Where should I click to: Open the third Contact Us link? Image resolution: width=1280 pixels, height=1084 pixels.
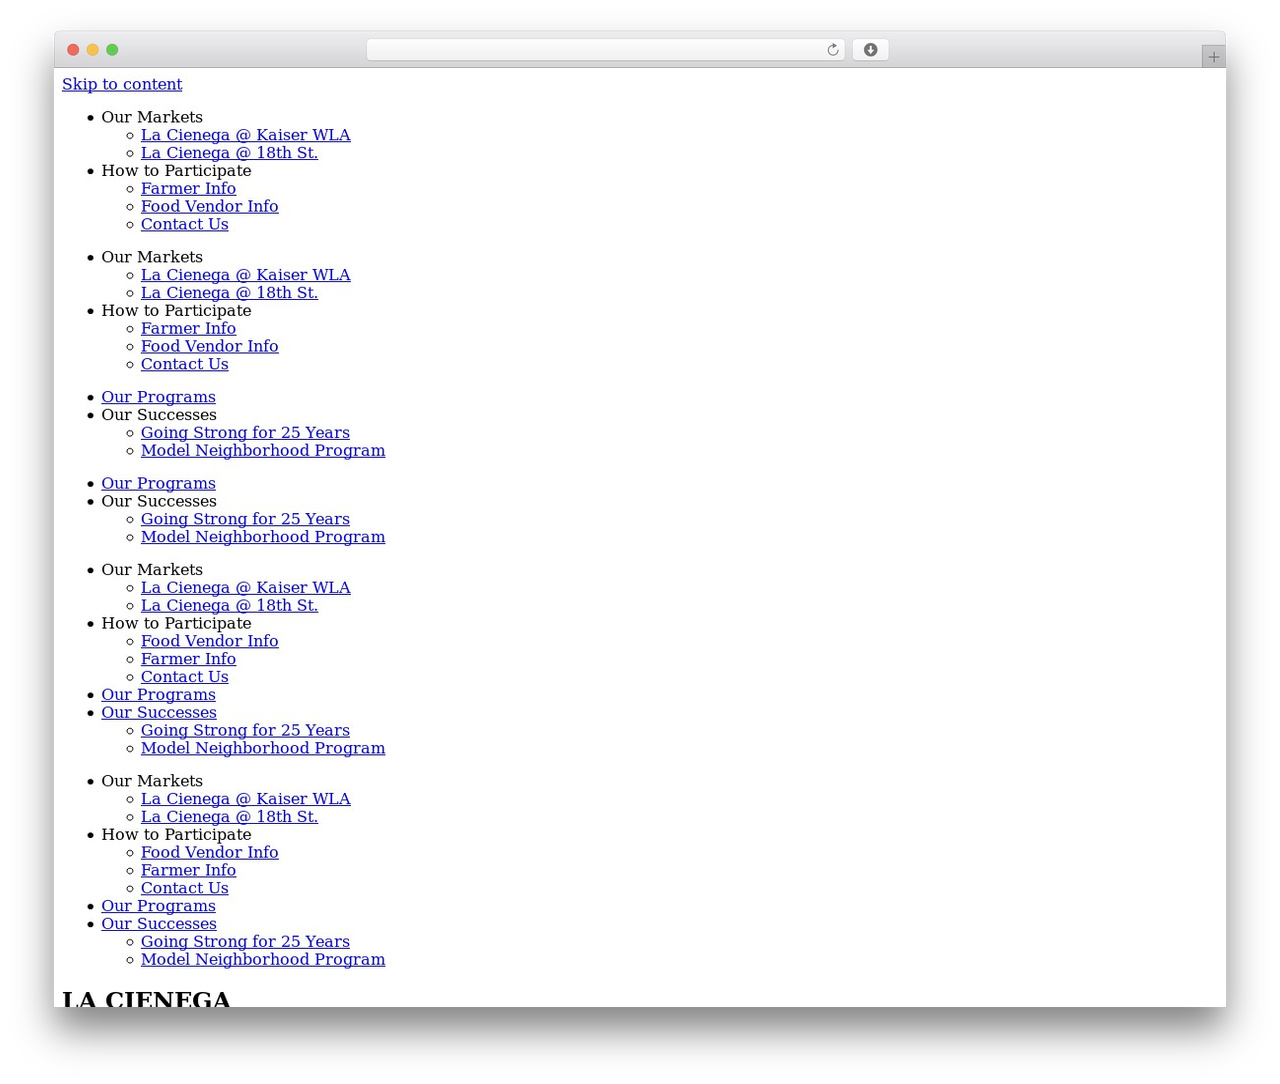[184, 677]
